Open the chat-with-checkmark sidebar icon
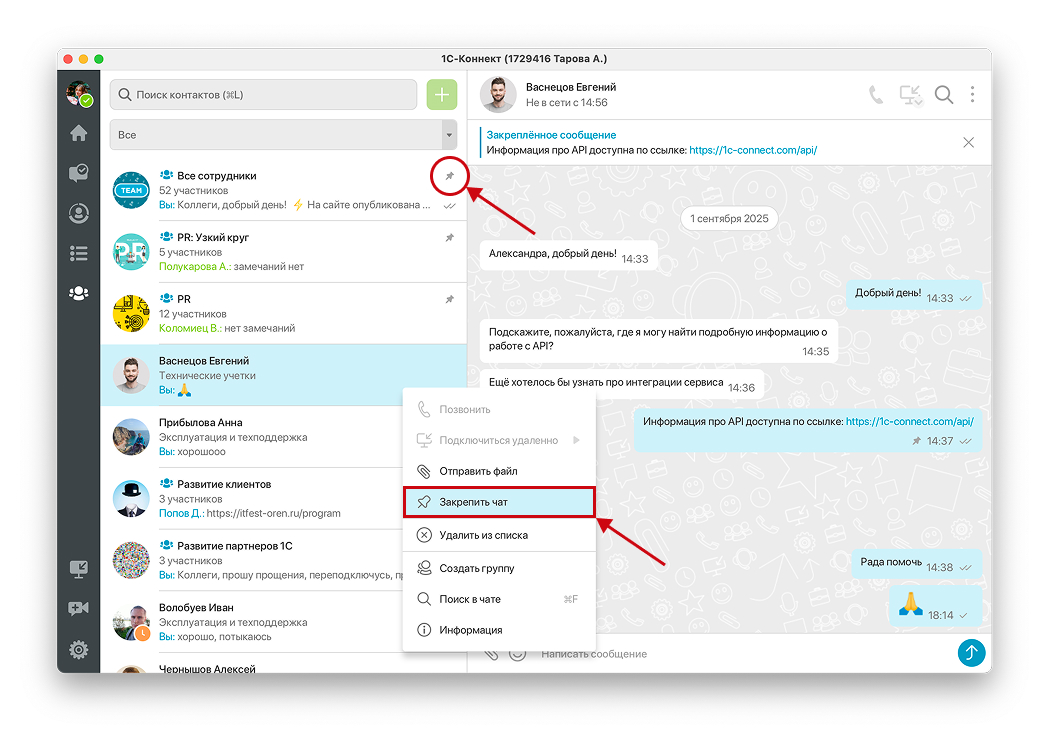1049x749 pixels. tap(78, 173)
